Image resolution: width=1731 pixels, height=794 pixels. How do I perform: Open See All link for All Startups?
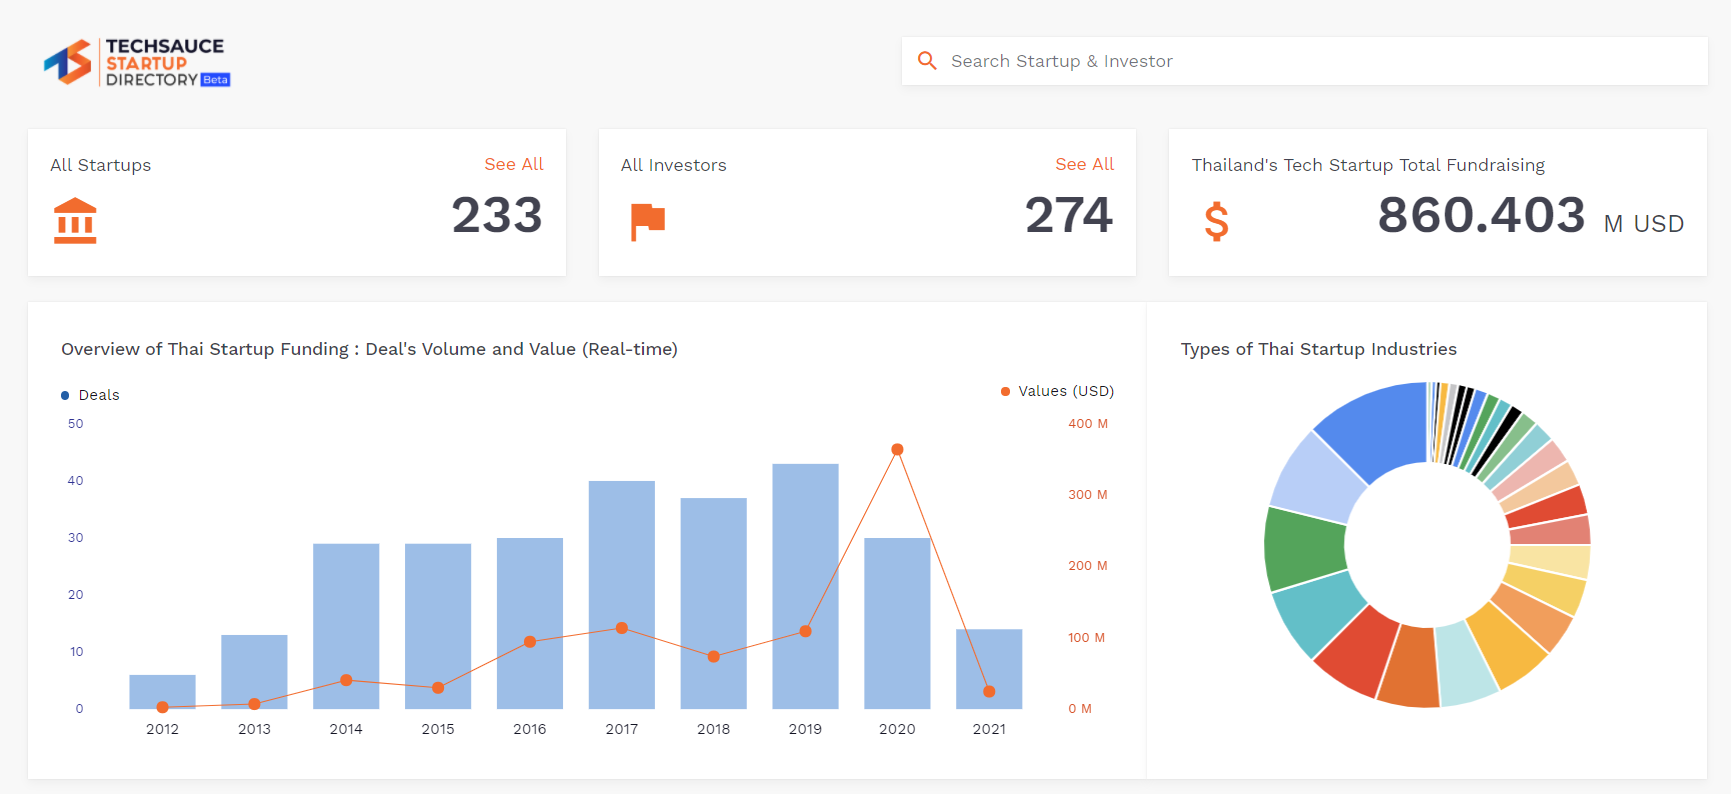pyautogui.click(x=514, y=164)
